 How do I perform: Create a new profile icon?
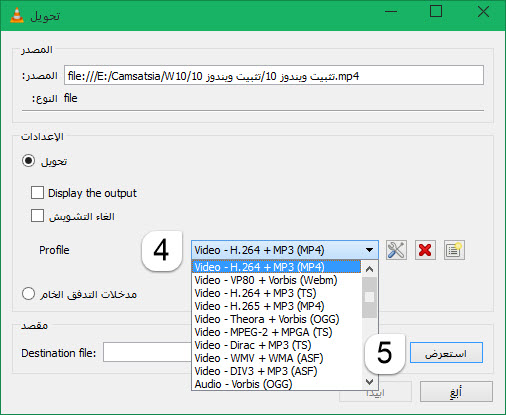pyautogui.click(x=454, y=250)
